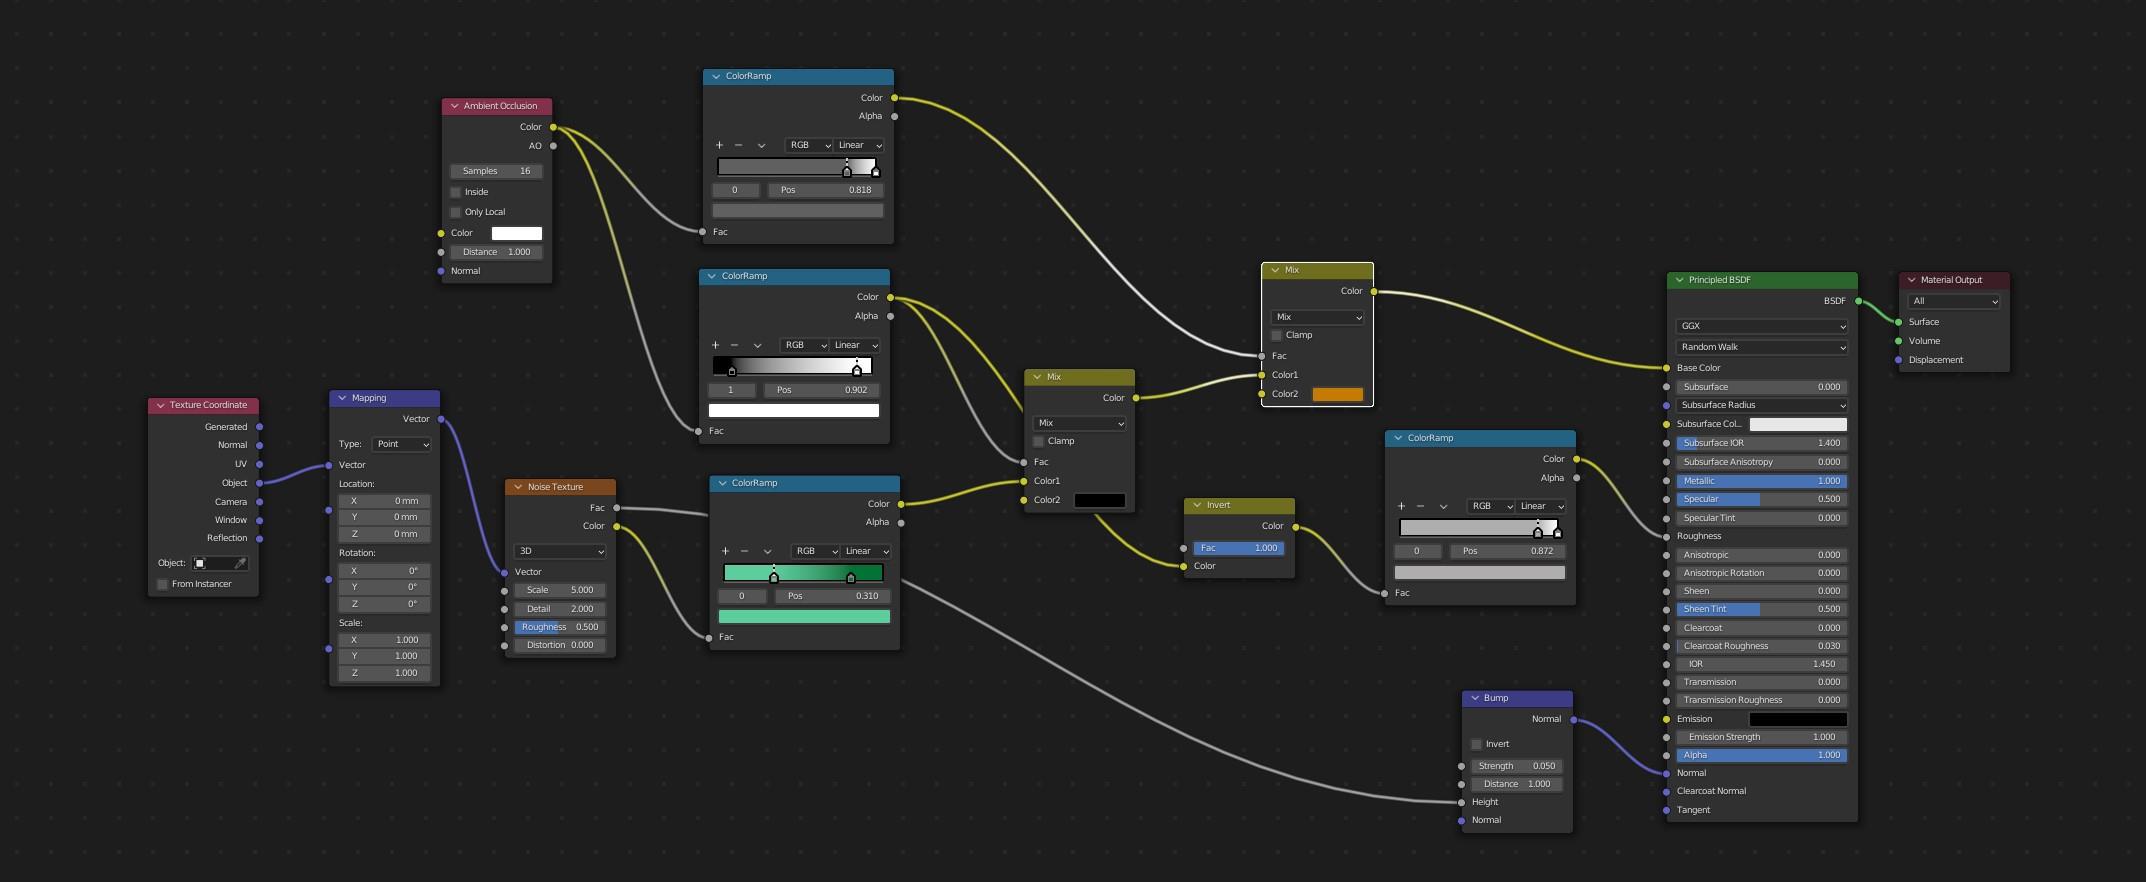Screen dimensions: 2146x882
Task: Click the plus icon in the green ColorRamp
Action: [725, 551]
